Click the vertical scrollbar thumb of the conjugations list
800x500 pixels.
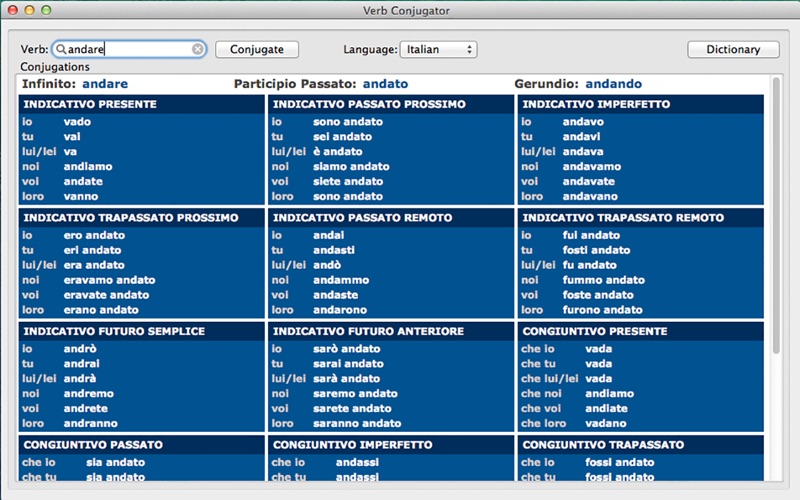pos(776,215)
